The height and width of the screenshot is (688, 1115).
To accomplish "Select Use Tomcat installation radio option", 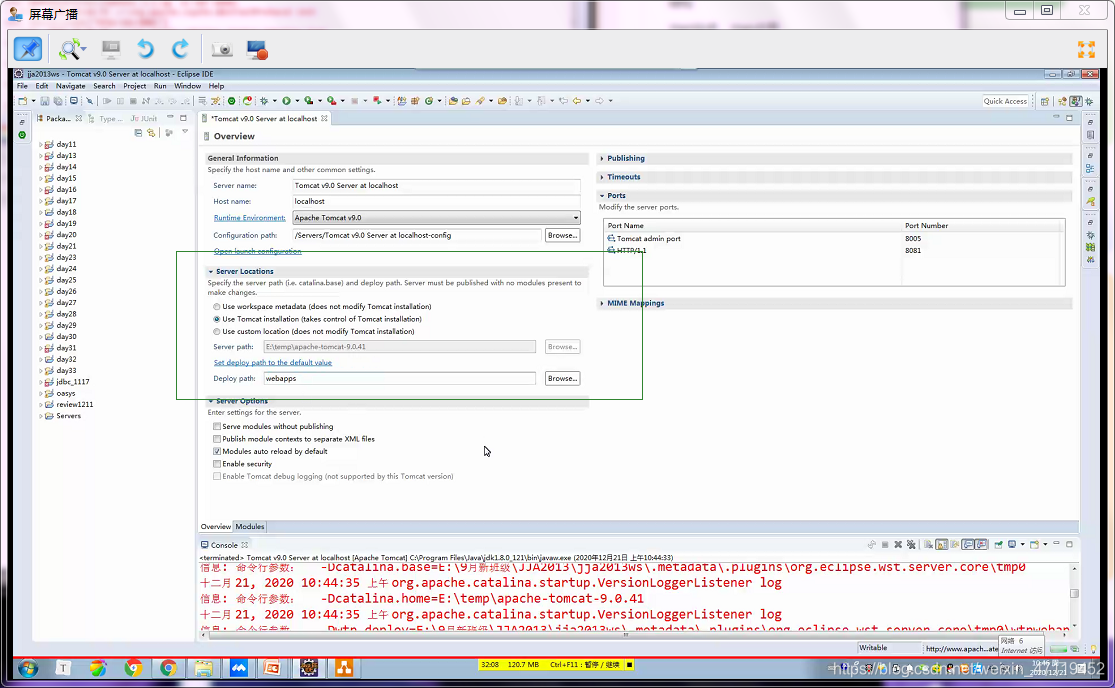I will 217,319.
